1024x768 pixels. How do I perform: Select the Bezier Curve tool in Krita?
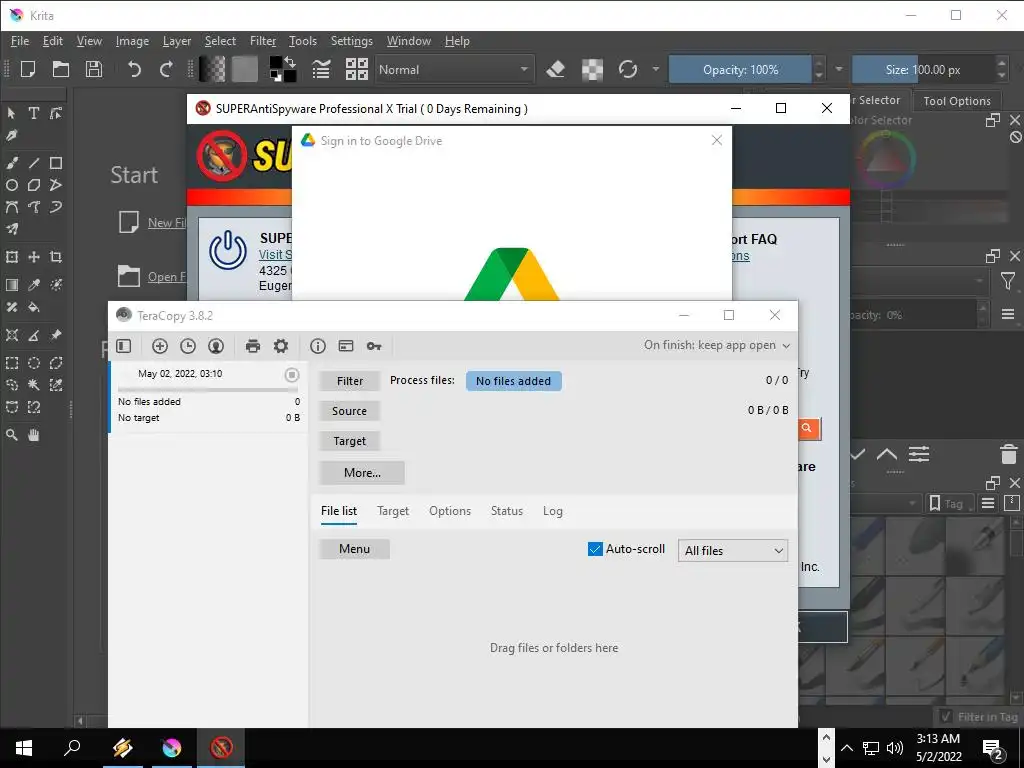click(x=12, y=207)
